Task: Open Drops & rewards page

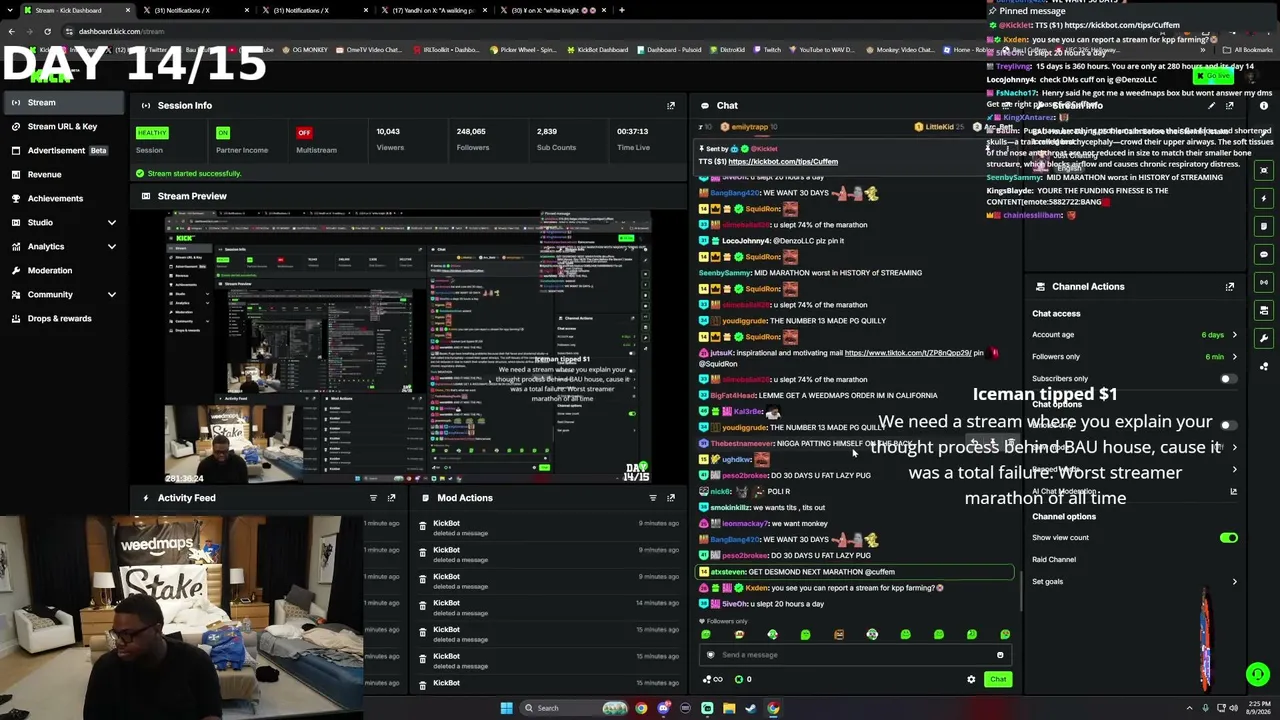Action: [62, 318]
